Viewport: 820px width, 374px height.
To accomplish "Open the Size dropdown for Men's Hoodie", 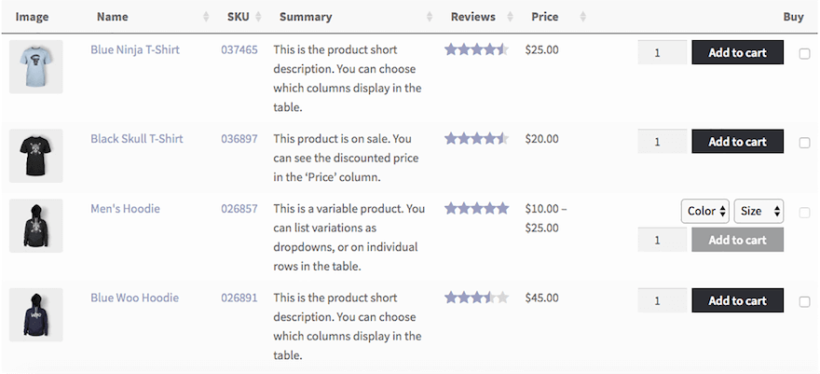I will click(x=759, y=211).
